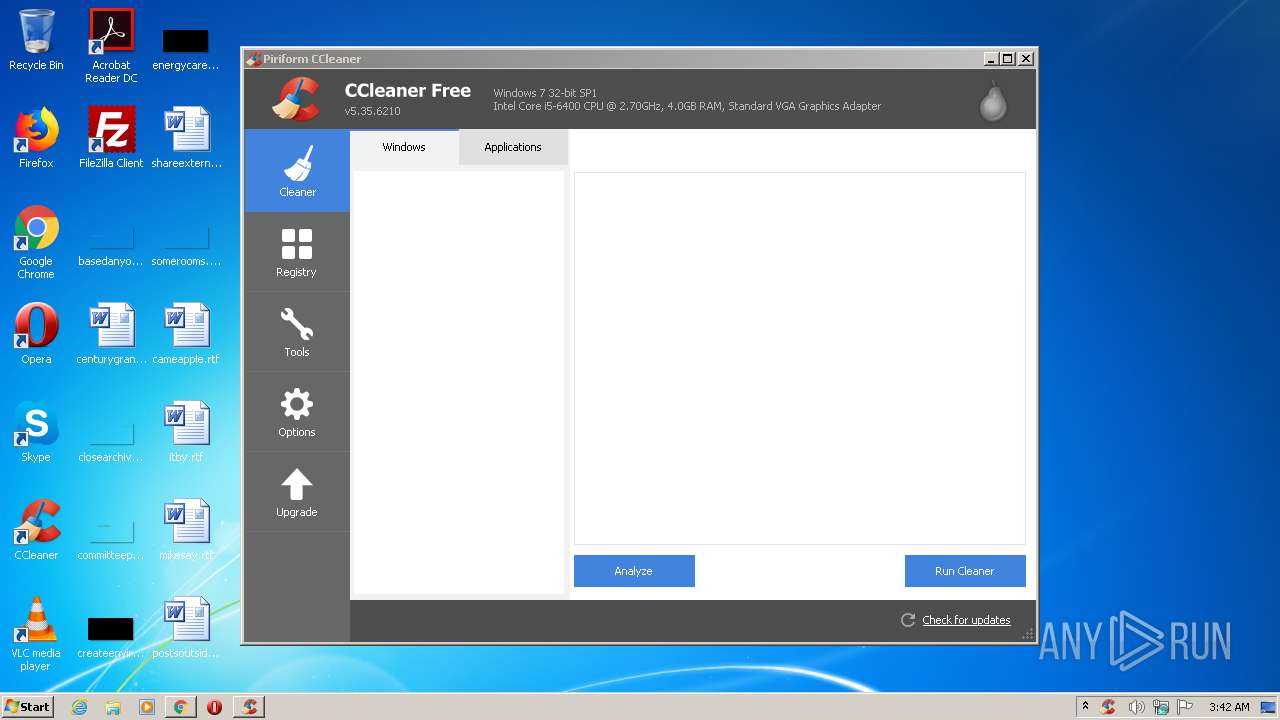Open the Tools section
The width and height of the screenshot is (1280, 720).
pyautogui.click(x=297, y=331)
